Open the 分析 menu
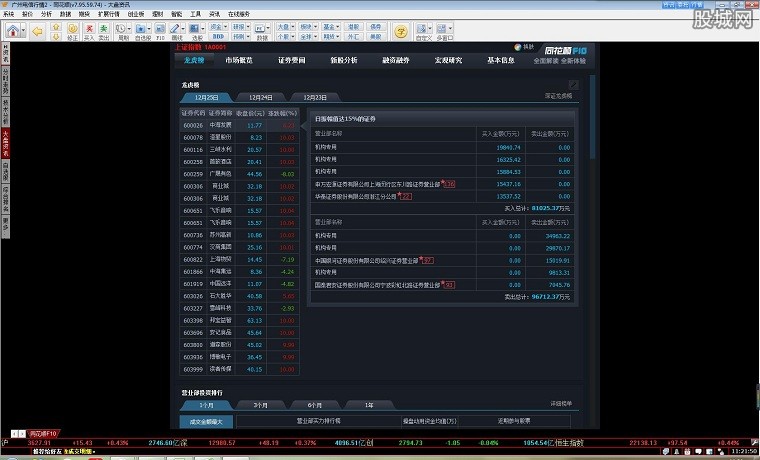 (x=46, y=14)
